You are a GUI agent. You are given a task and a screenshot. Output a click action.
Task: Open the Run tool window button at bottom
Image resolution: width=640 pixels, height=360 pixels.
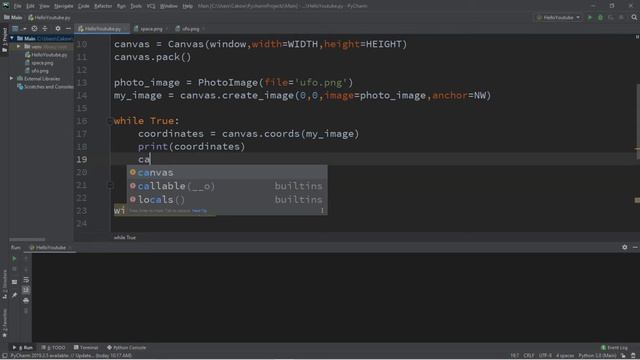pos(23,348)
